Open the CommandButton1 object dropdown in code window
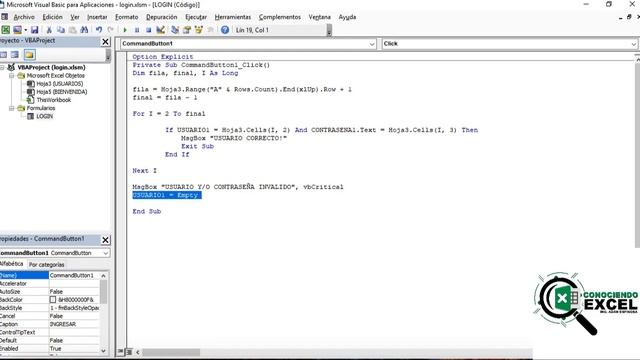This screenshot has width=640, height=360. click(372, 44)
